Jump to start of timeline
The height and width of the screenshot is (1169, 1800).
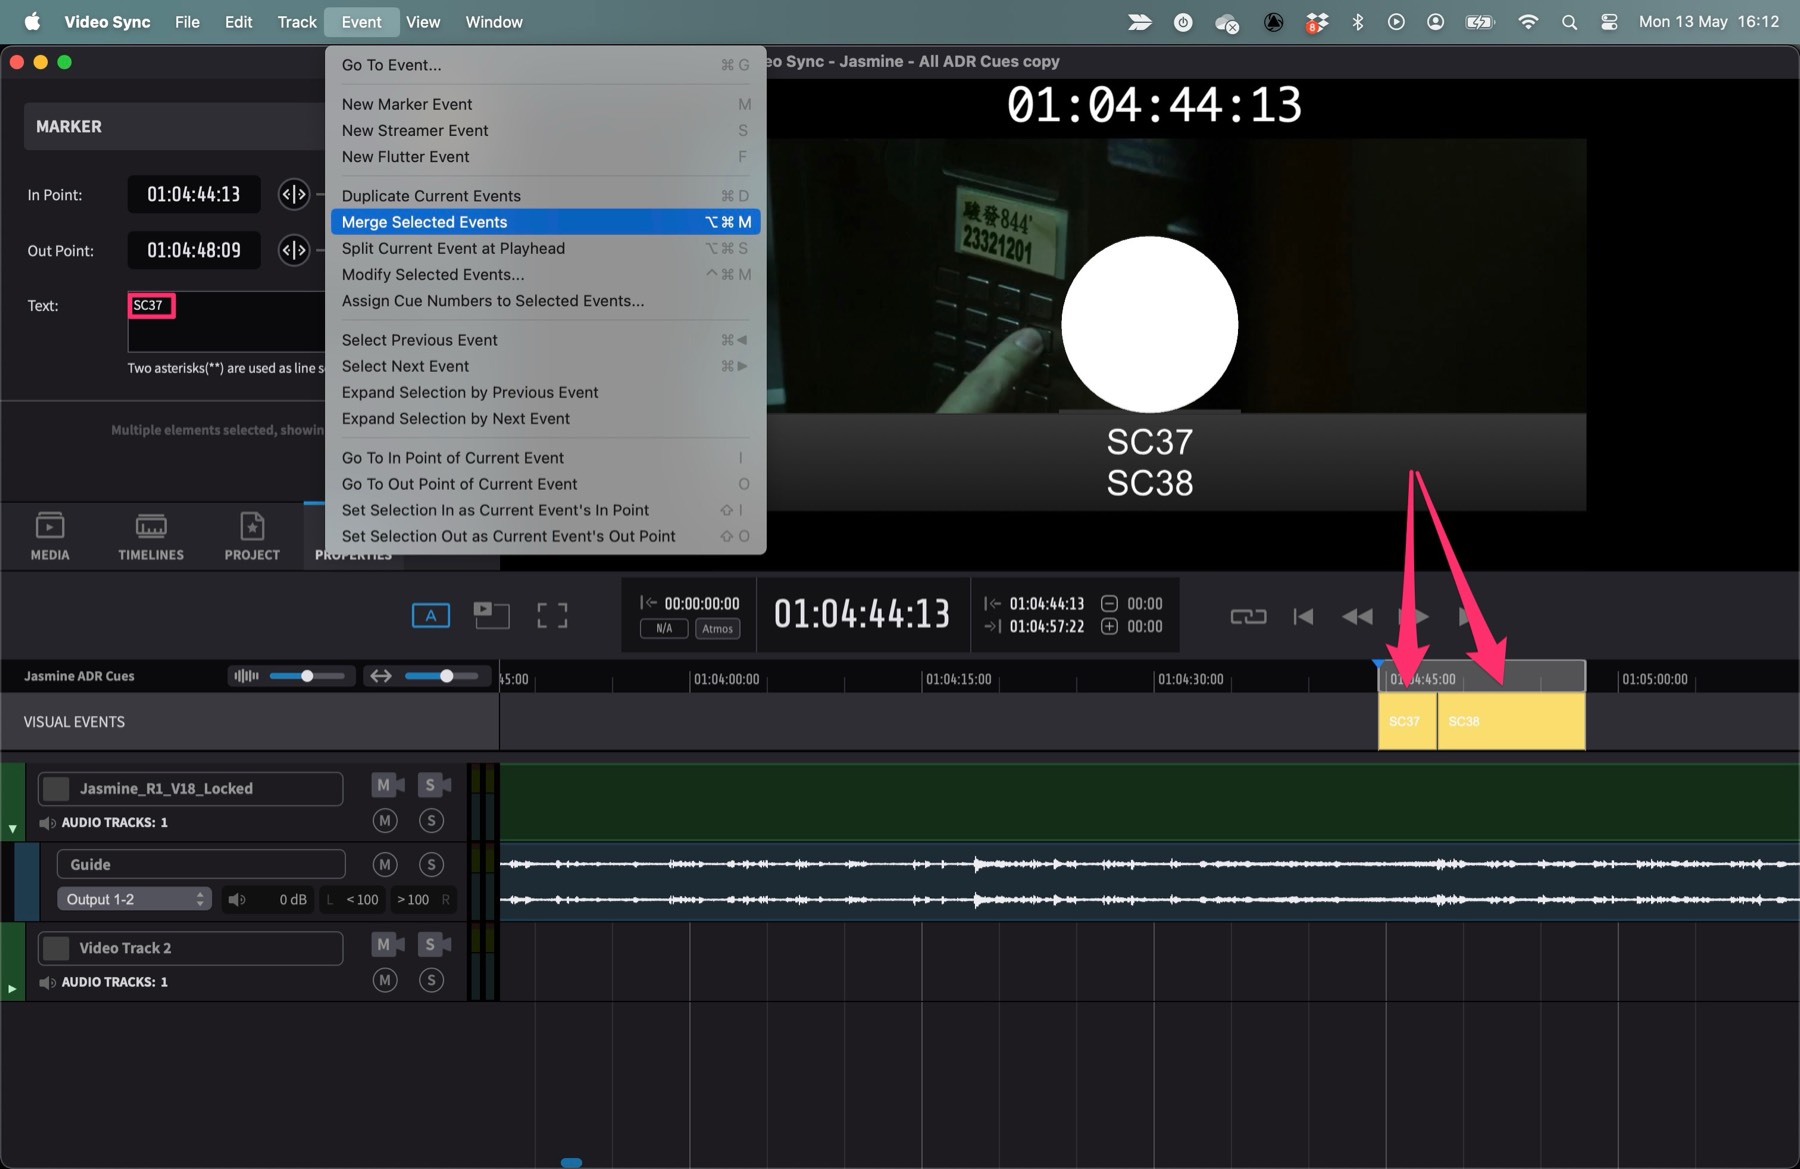tap(1303, 616)
